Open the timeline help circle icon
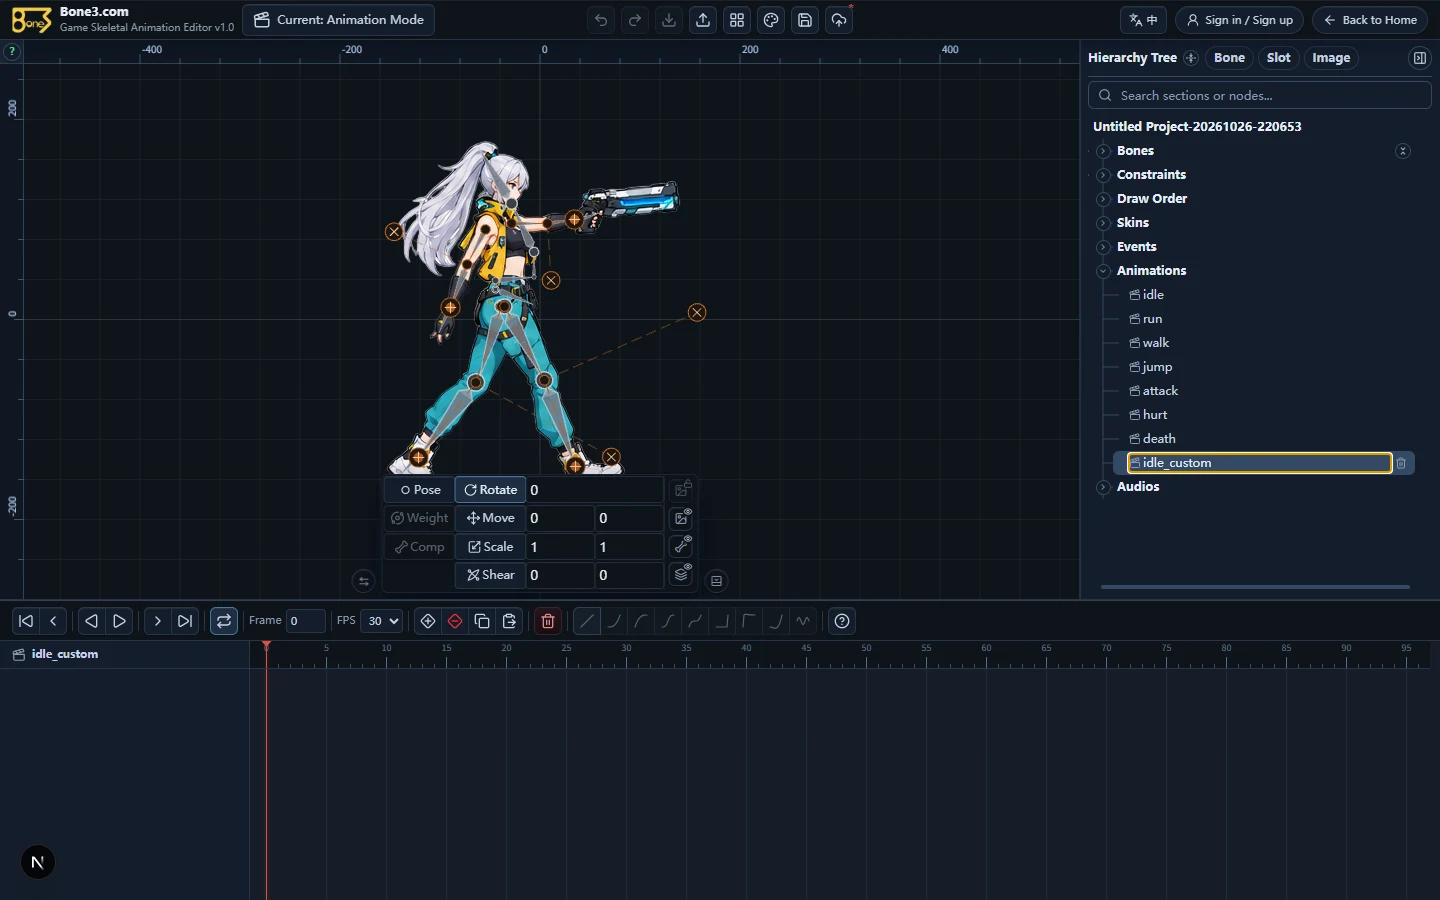Image resolution: width=1440 pixels, height=900 pixels. 842,621
